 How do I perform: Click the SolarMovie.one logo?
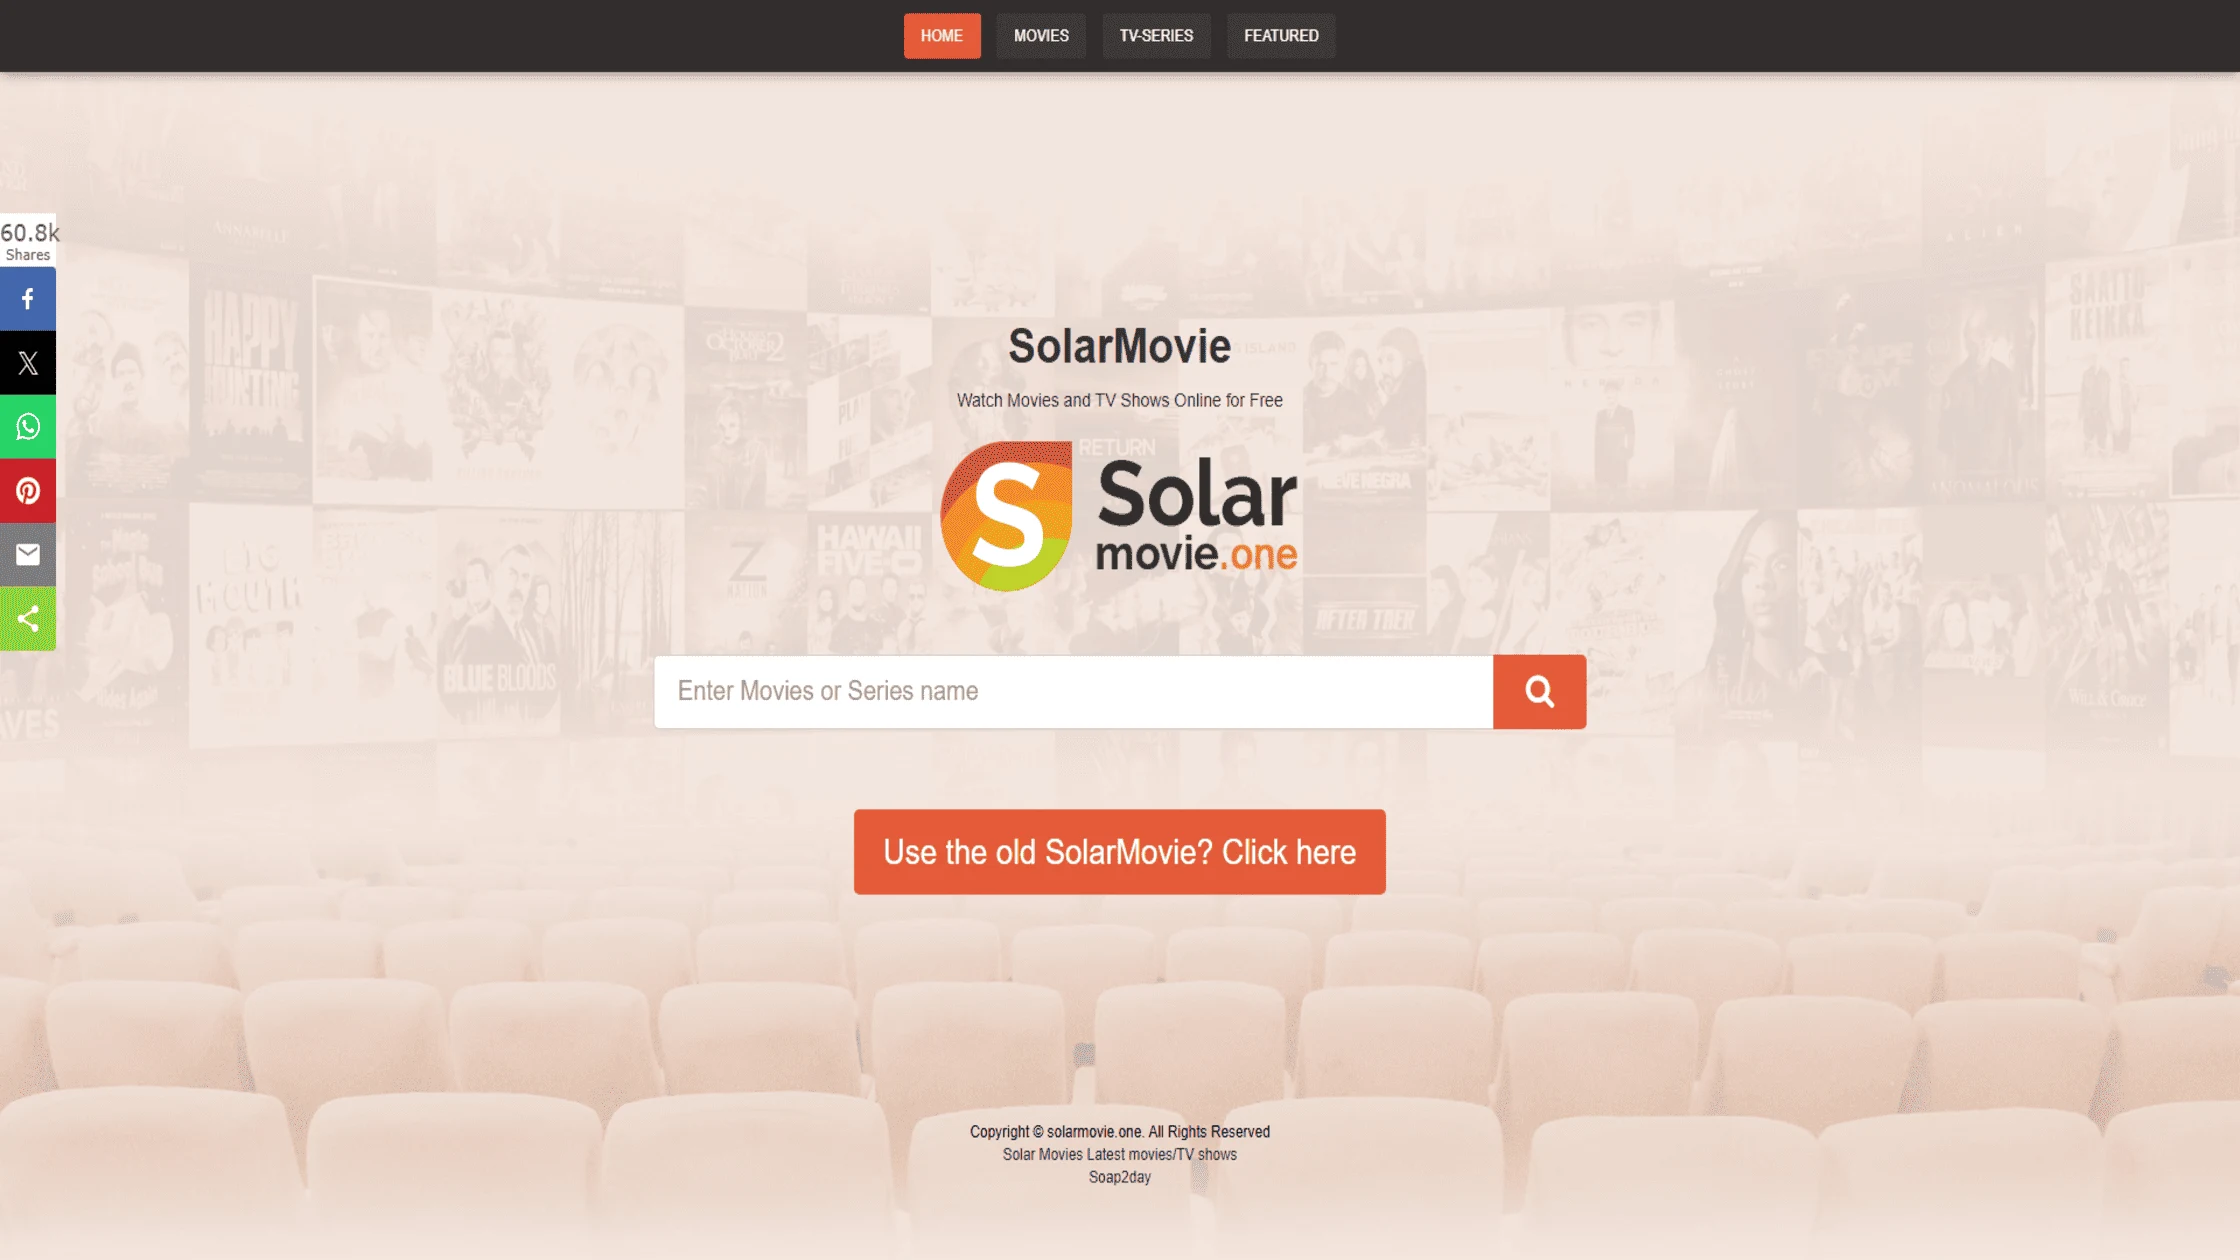click(1119, 515)
